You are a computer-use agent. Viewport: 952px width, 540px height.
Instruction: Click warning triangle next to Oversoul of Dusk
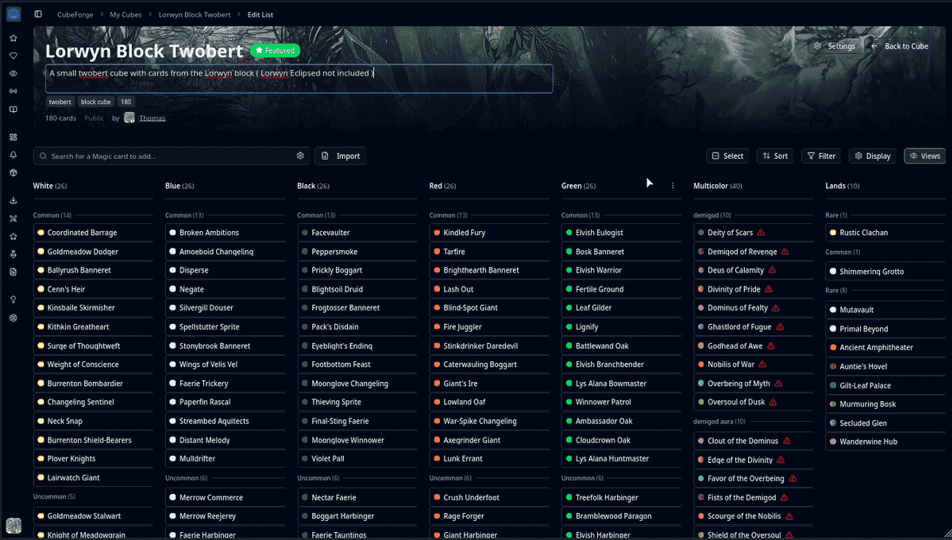773,402
